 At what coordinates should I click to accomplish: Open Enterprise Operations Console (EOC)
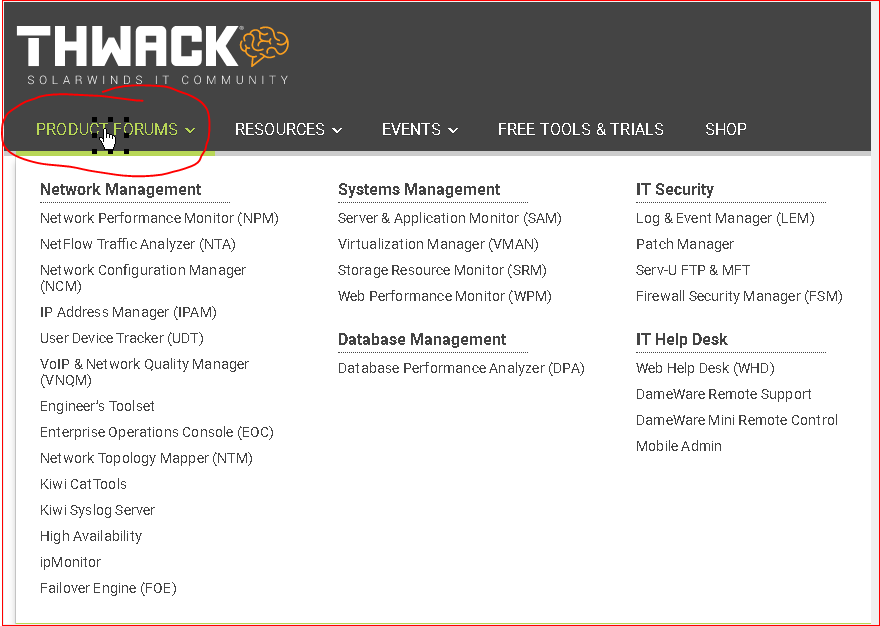(x=157, y=432)
